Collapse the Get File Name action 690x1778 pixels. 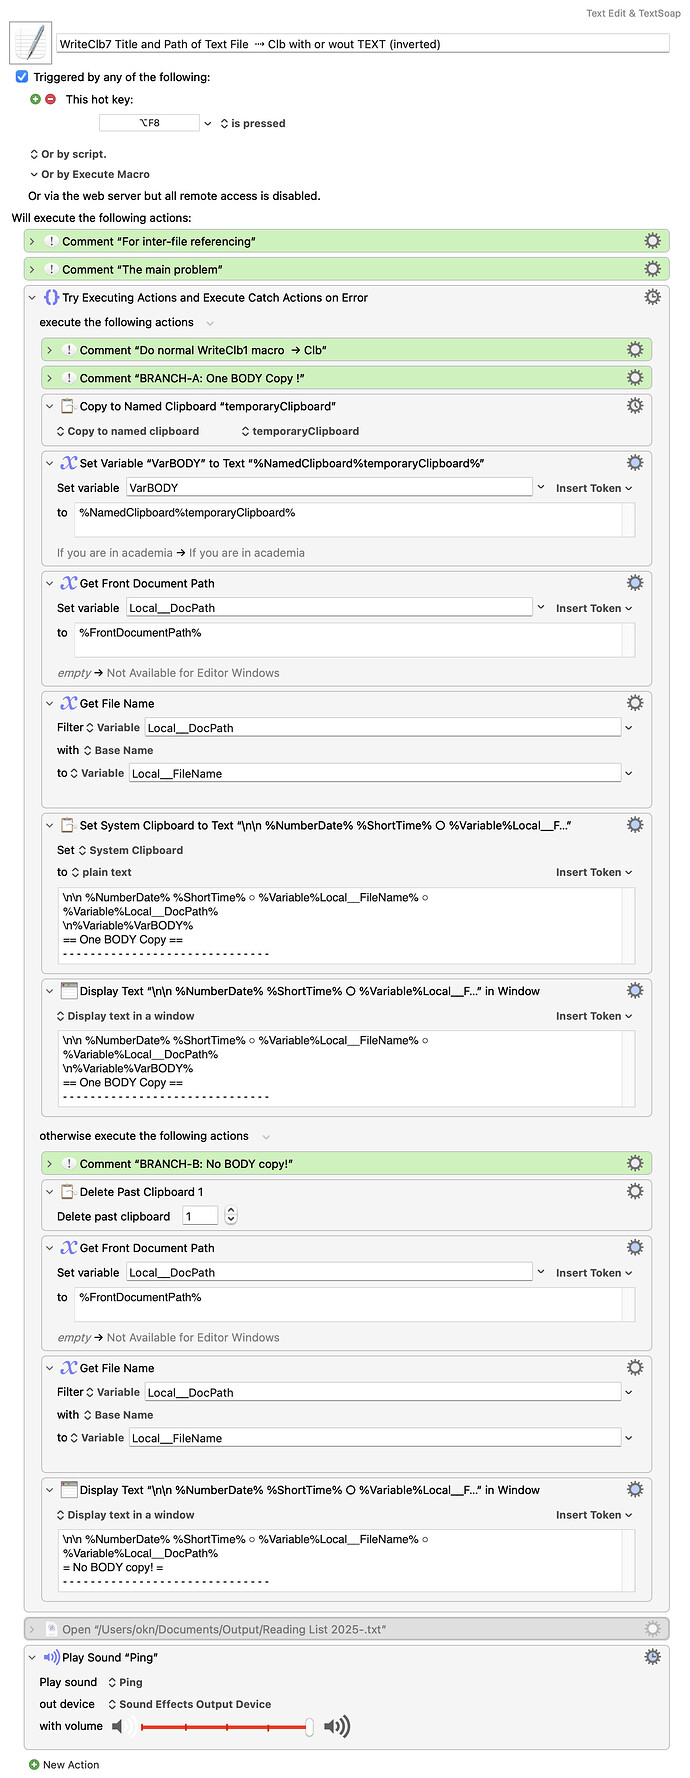[49, 703]
